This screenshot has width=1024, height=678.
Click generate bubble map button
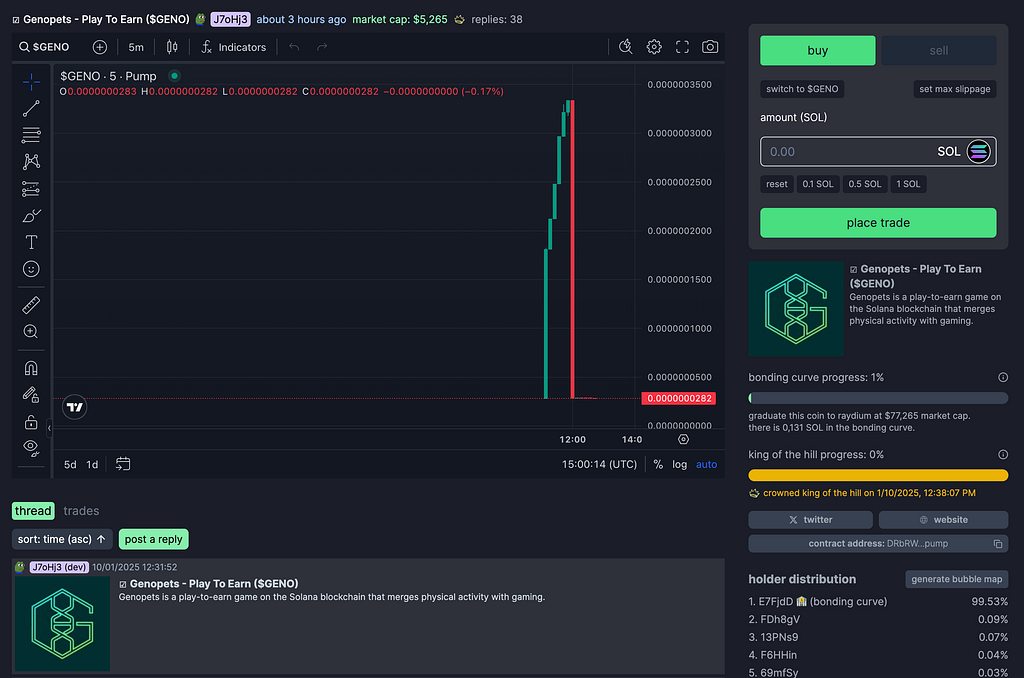[x=956, y=579]
